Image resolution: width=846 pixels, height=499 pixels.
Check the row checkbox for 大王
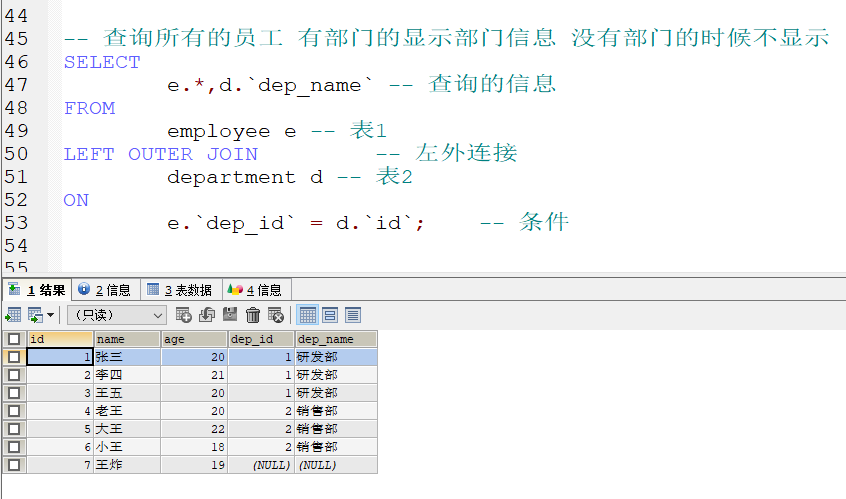click(x=14, y=429)
